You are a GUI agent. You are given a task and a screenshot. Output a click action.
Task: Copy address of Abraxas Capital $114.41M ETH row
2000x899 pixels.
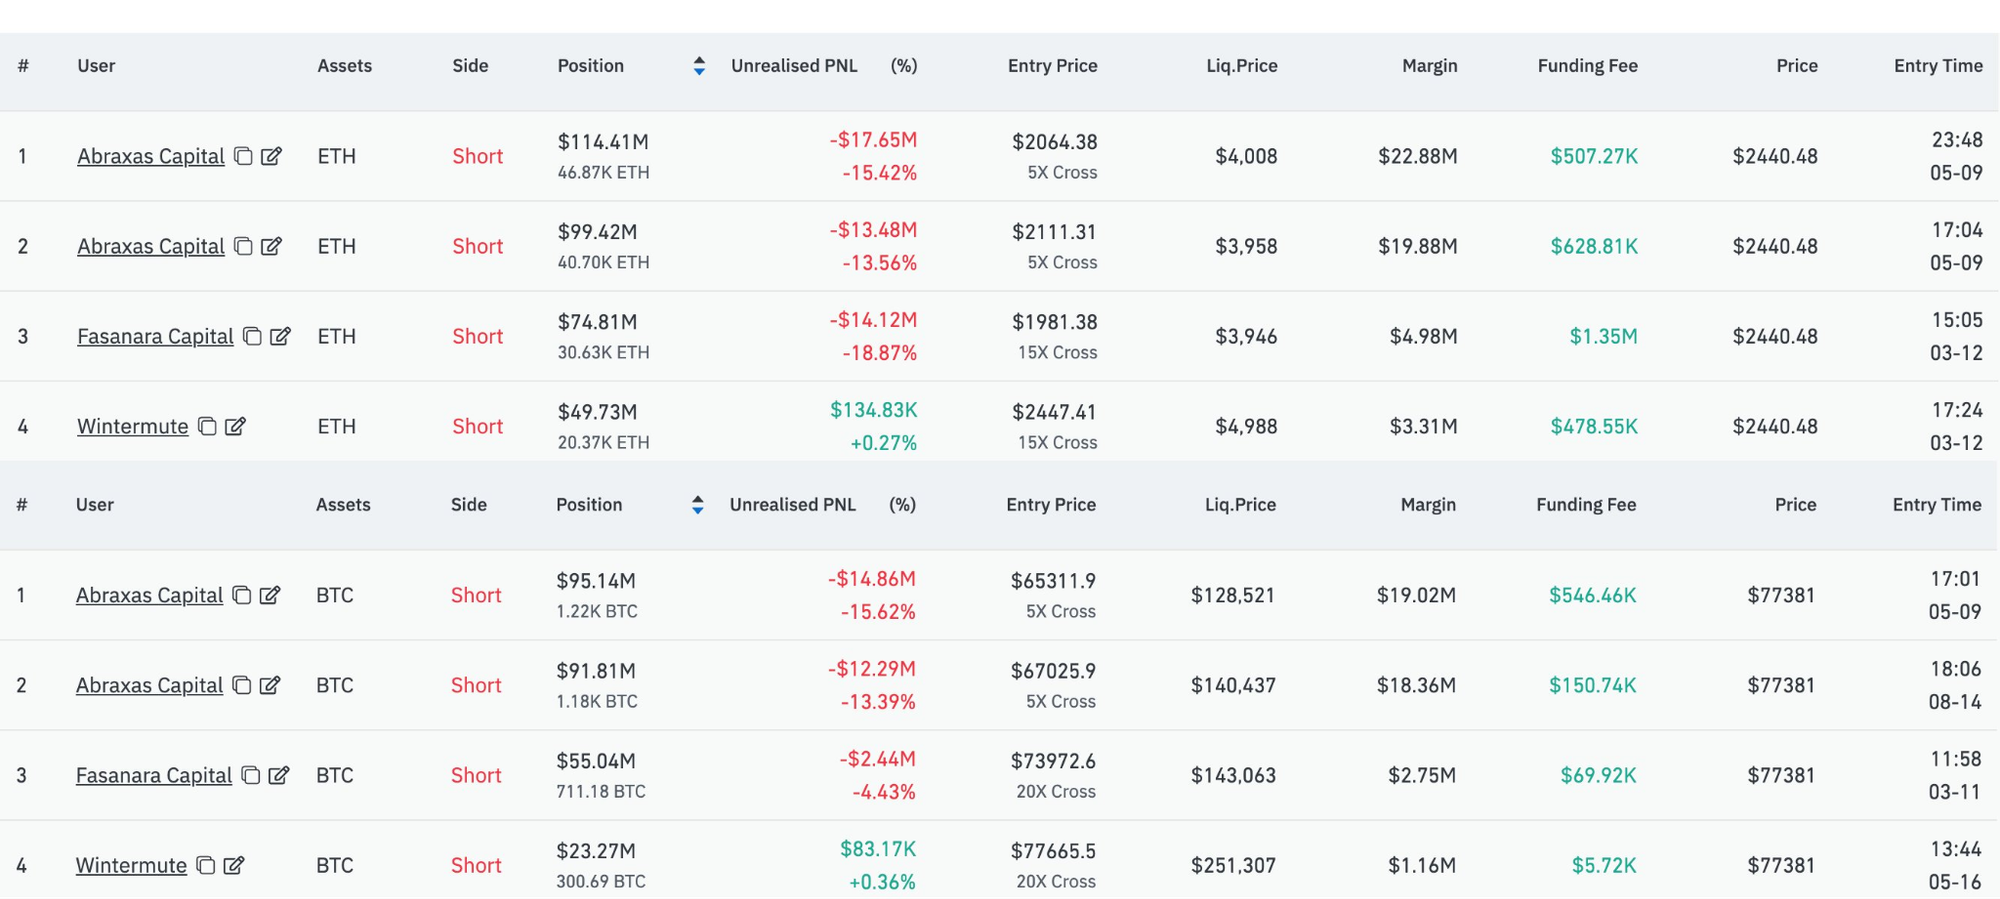243,156
